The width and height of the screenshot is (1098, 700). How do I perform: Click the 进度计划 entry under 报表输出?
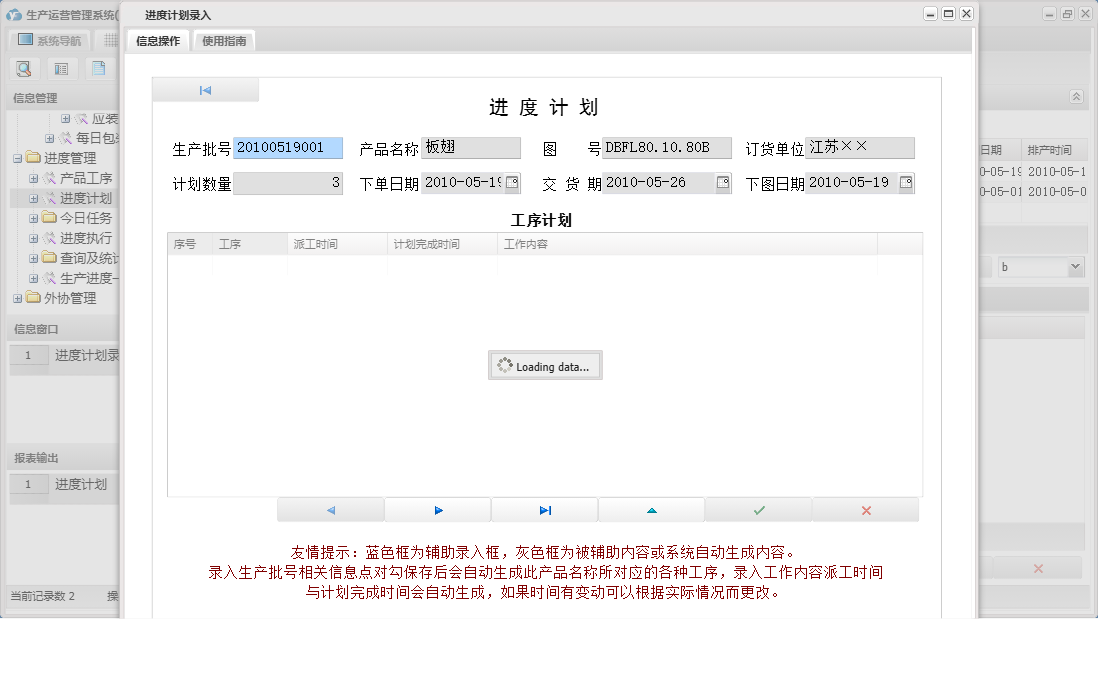coord(83,484)
